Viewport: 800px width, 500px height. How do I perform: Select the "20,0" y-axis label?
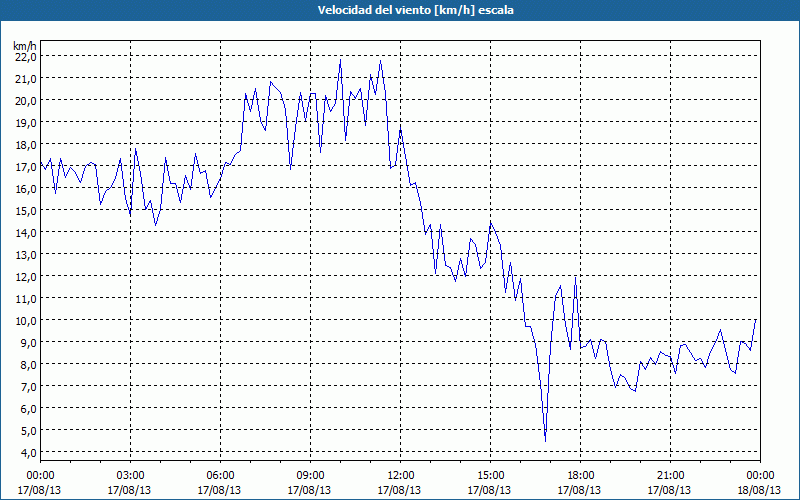coord(26,101)
